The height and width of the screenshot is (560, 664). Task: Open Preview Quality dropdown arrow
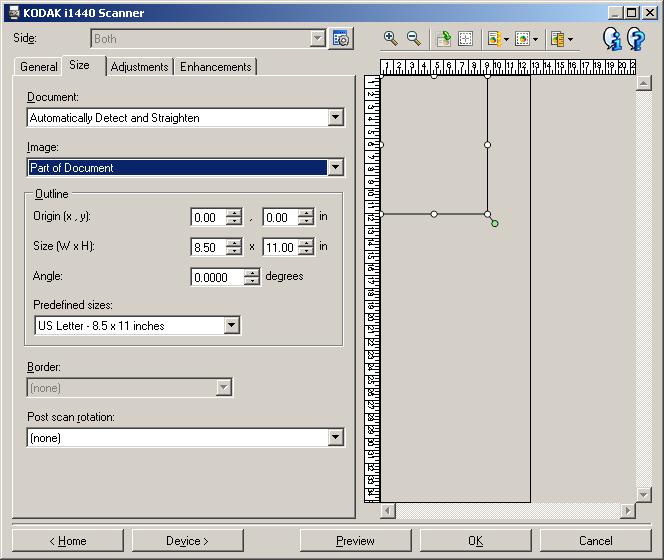(x=506, y=40)
